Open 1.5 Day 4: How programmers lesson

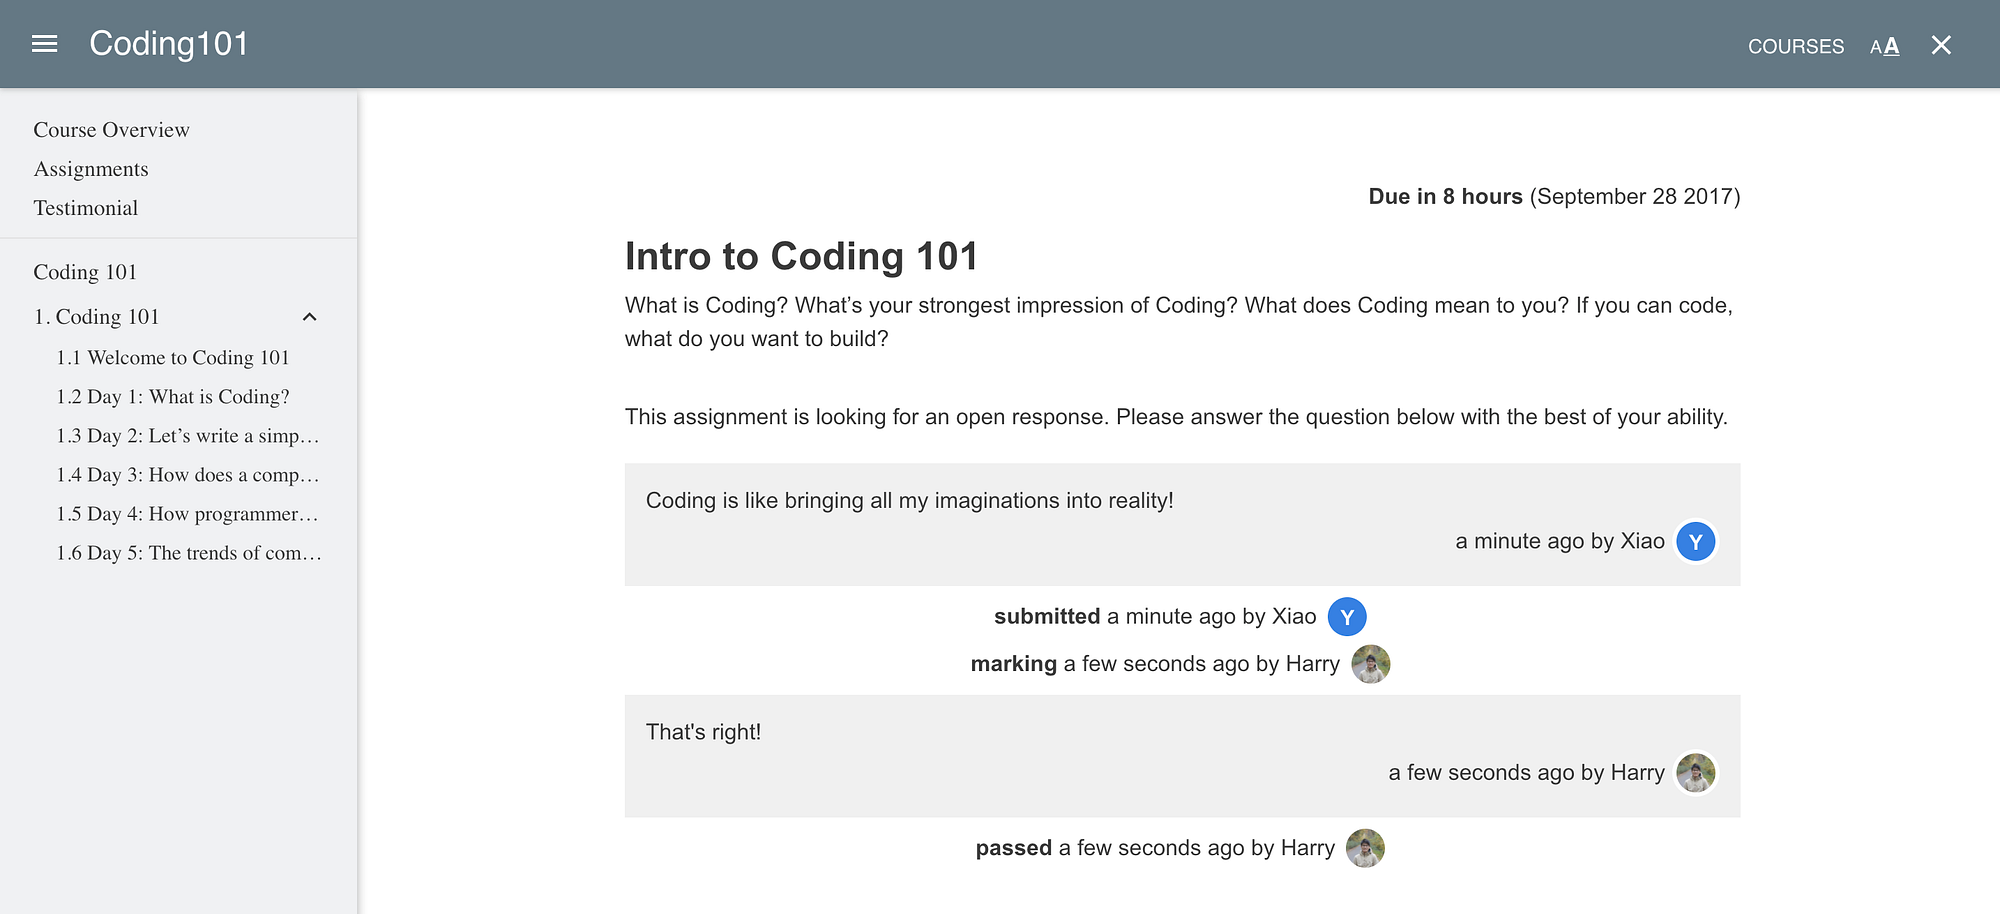(x=187, y=514)
